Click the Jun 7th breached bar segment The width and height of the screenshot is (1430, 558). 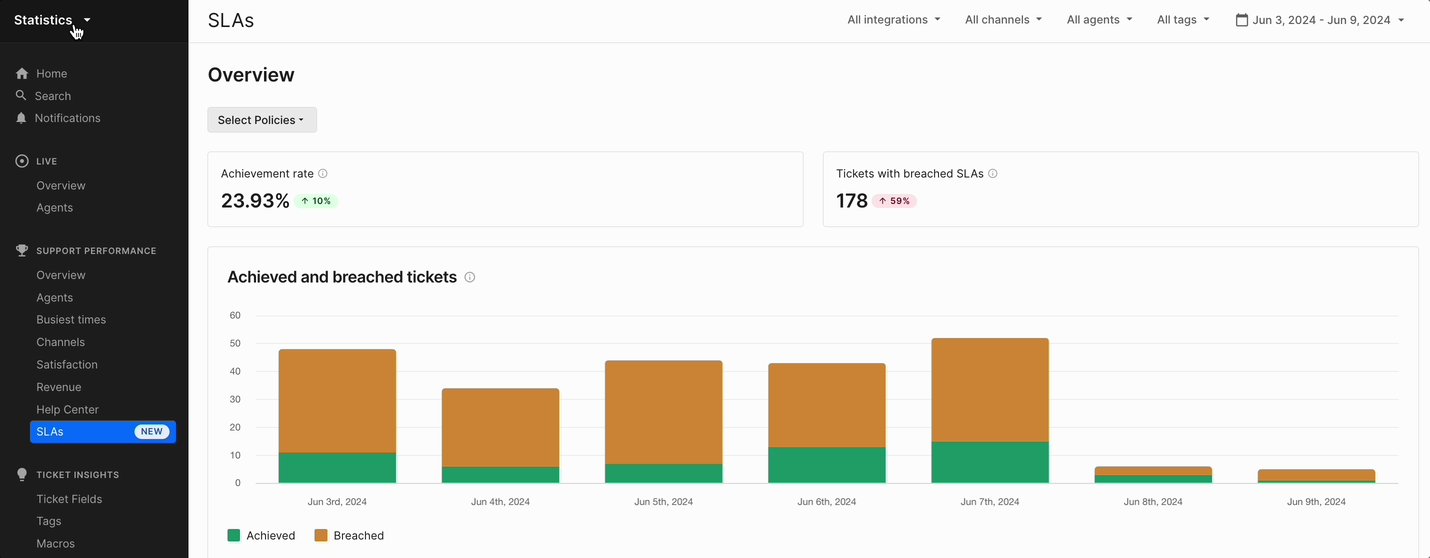[x=990, y=390]
